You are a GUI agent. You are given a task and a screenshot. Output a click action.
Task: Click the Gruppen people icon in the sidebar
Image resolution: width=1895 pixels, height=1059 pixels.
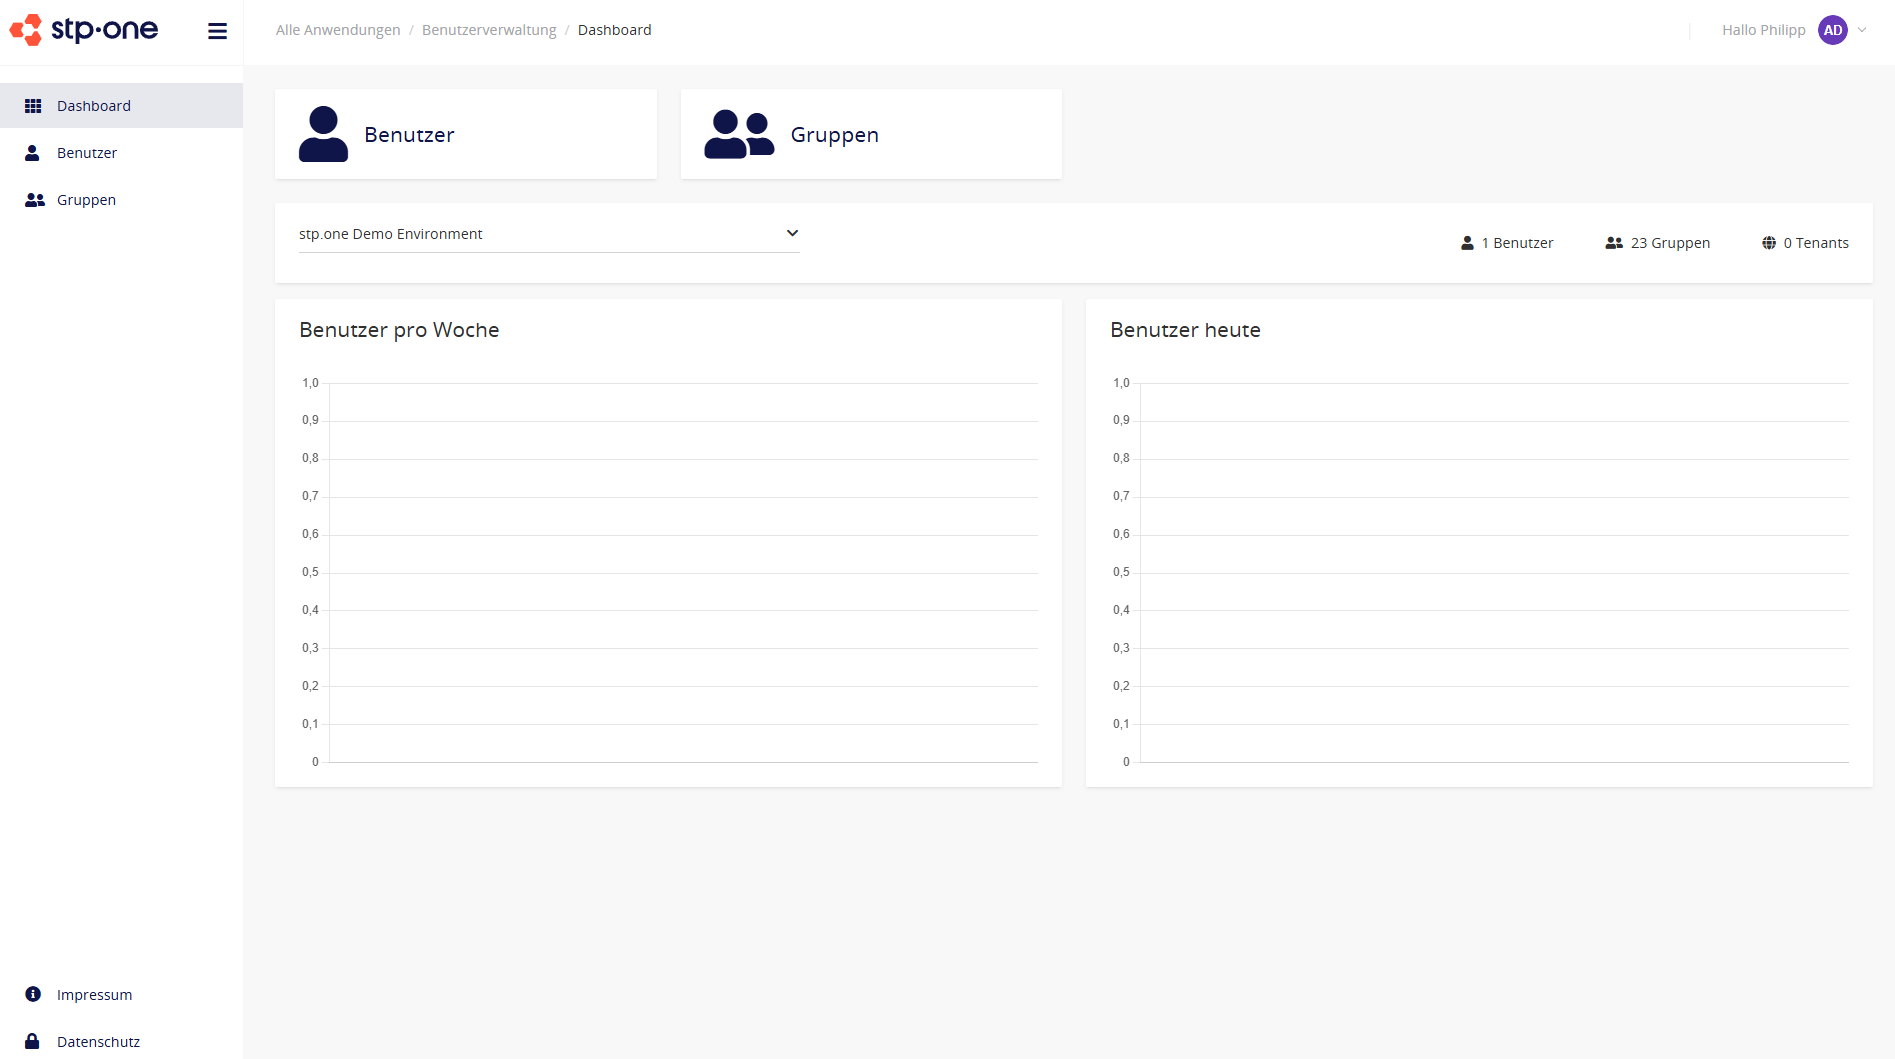tap(33, 199)
